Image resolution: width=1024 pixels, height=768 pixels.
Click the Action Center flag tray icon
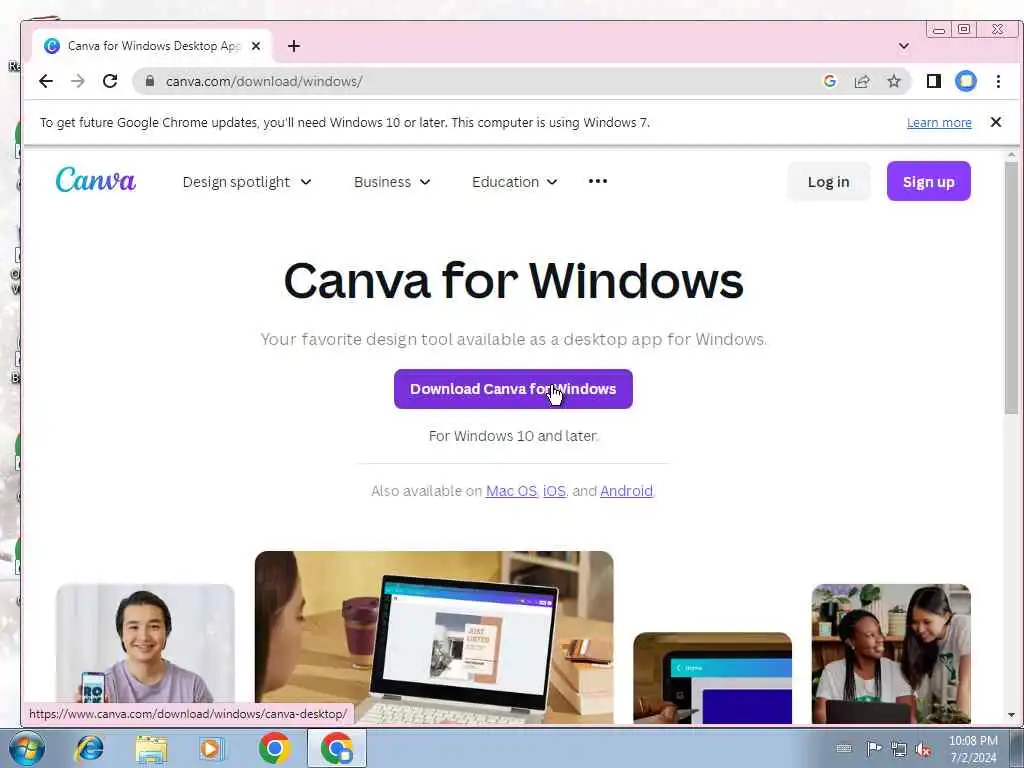873,748
